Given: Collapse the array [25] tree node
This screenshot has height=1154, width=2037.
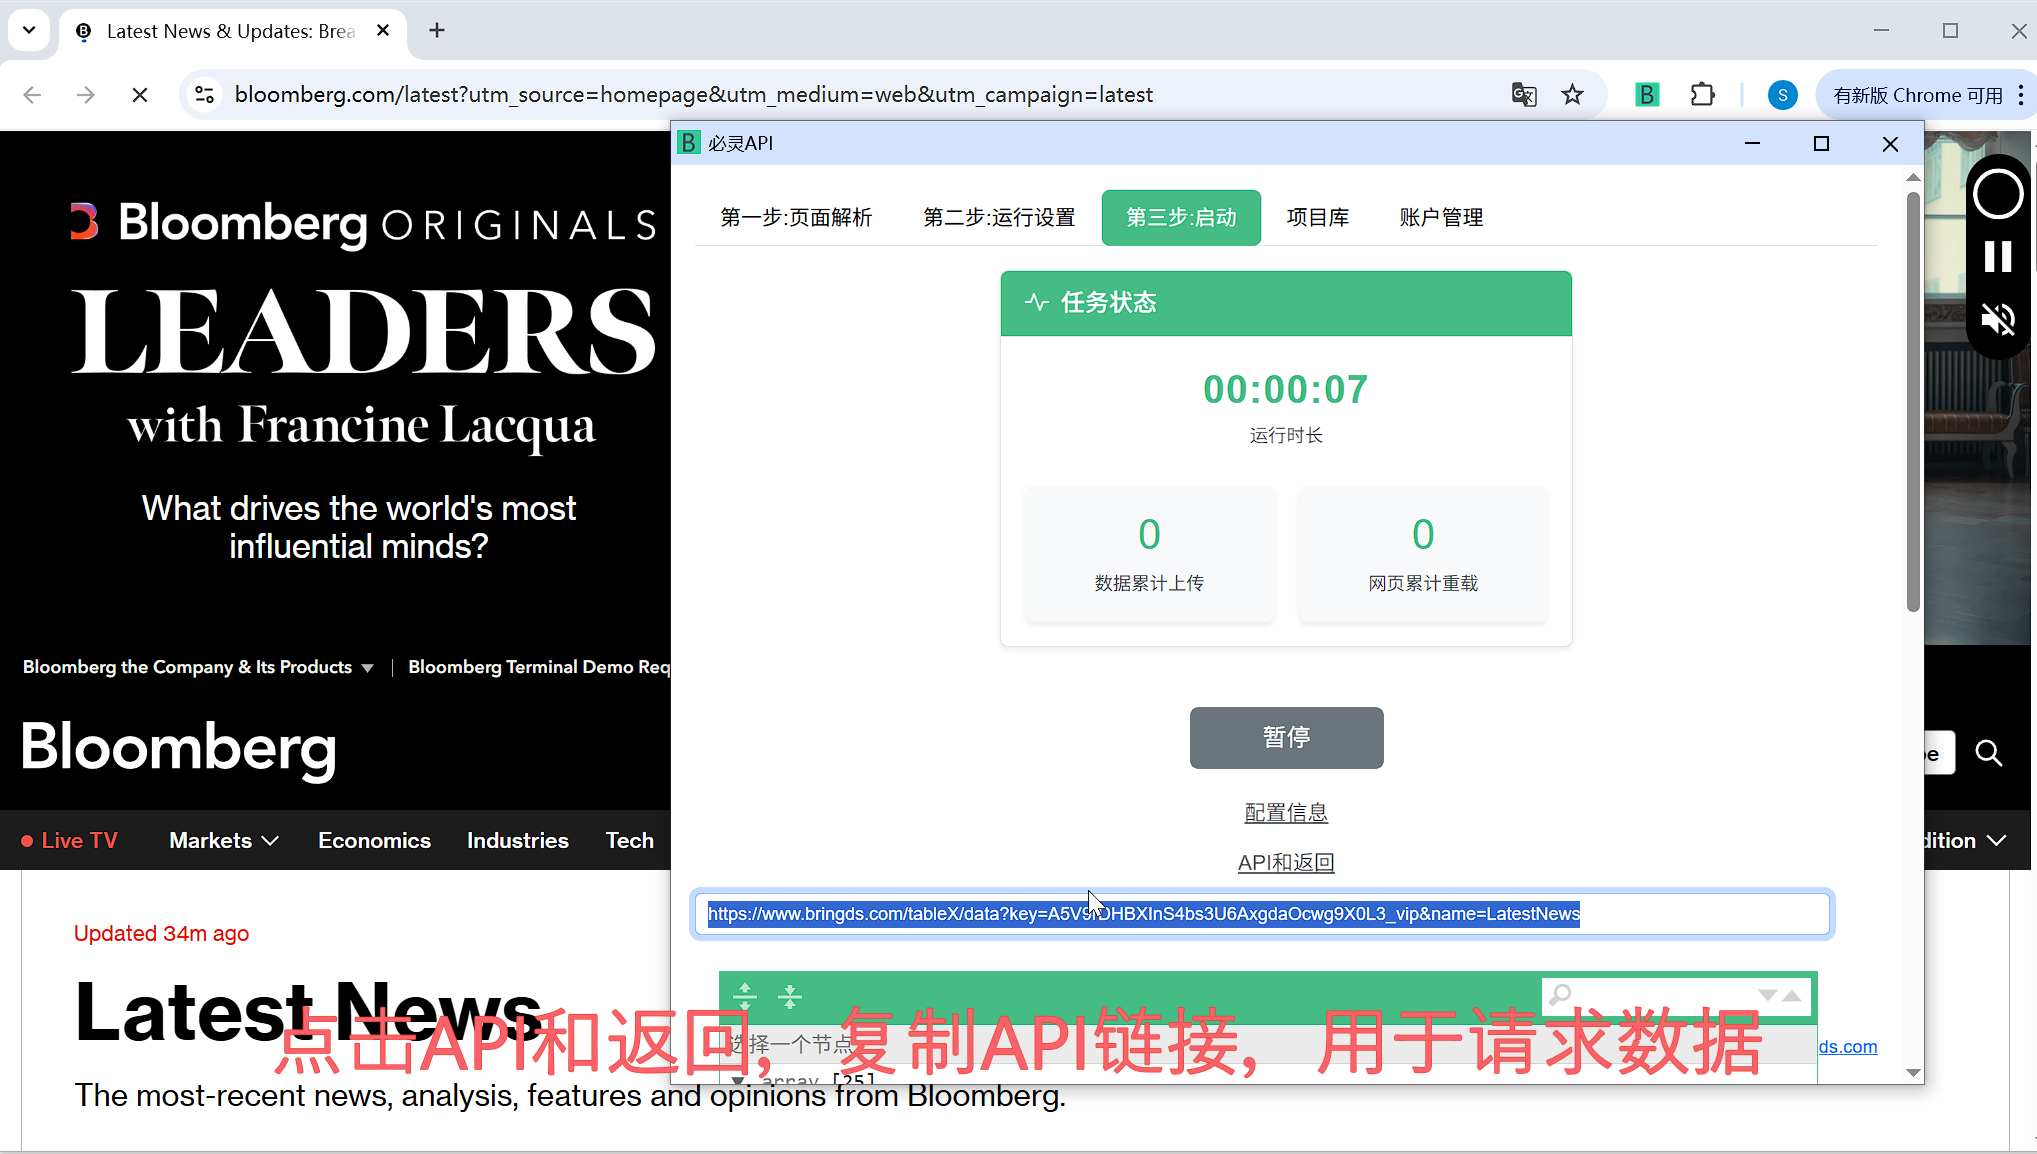Looking at the screenshot, I should coord(738,1080).
